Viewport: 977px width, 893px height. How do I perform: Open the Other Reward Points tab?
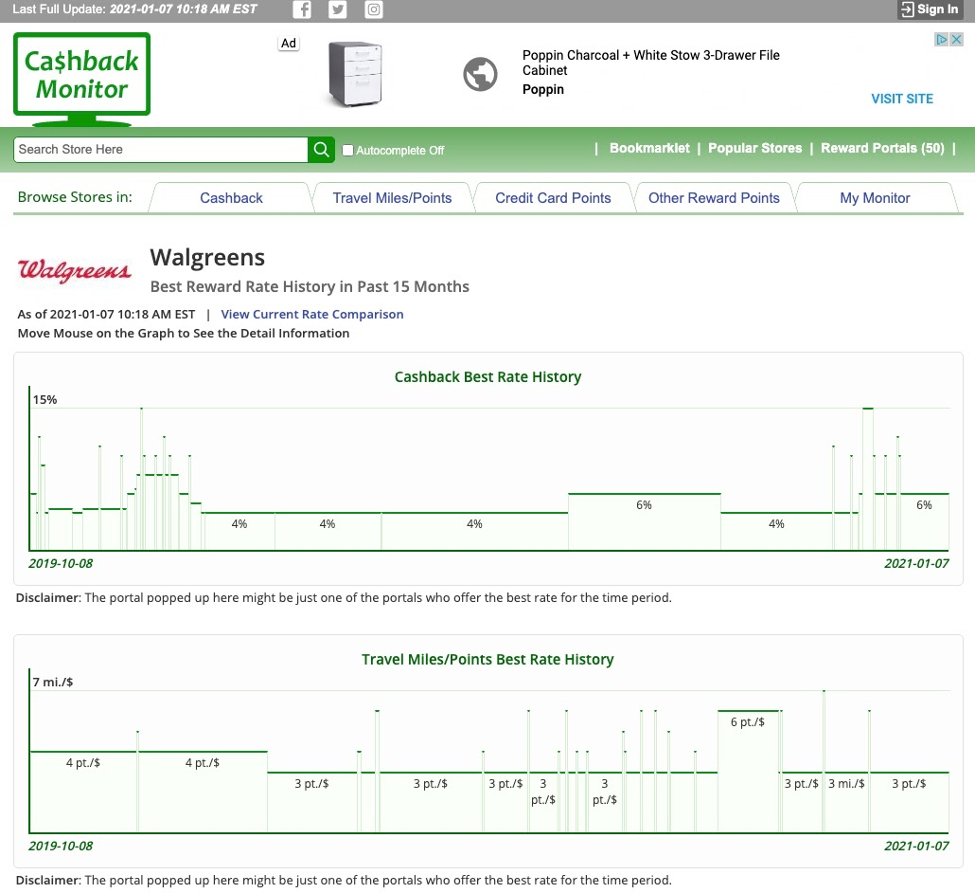[x=714, y=198]
